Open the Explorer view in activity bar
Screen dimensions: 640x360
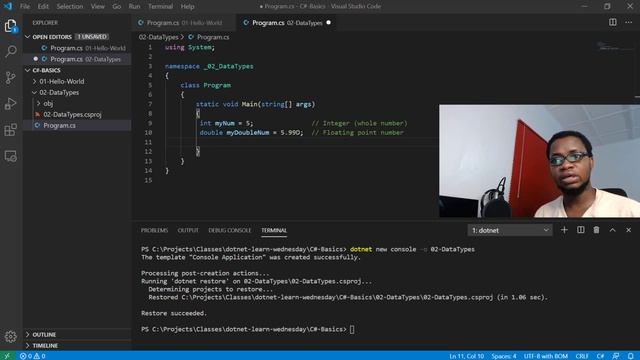tap(11, 26)
